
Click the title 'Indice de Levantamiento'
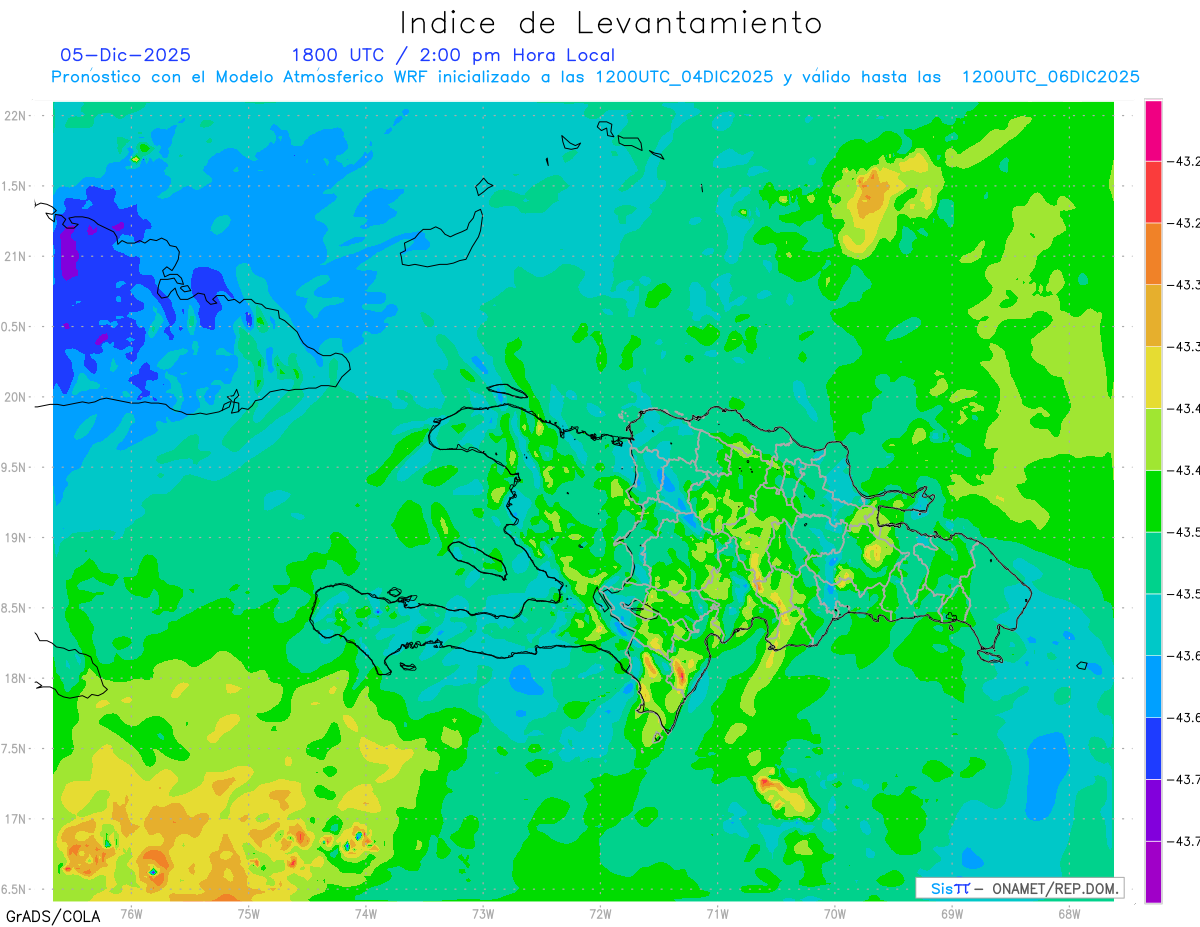click(x=611, y=23)
